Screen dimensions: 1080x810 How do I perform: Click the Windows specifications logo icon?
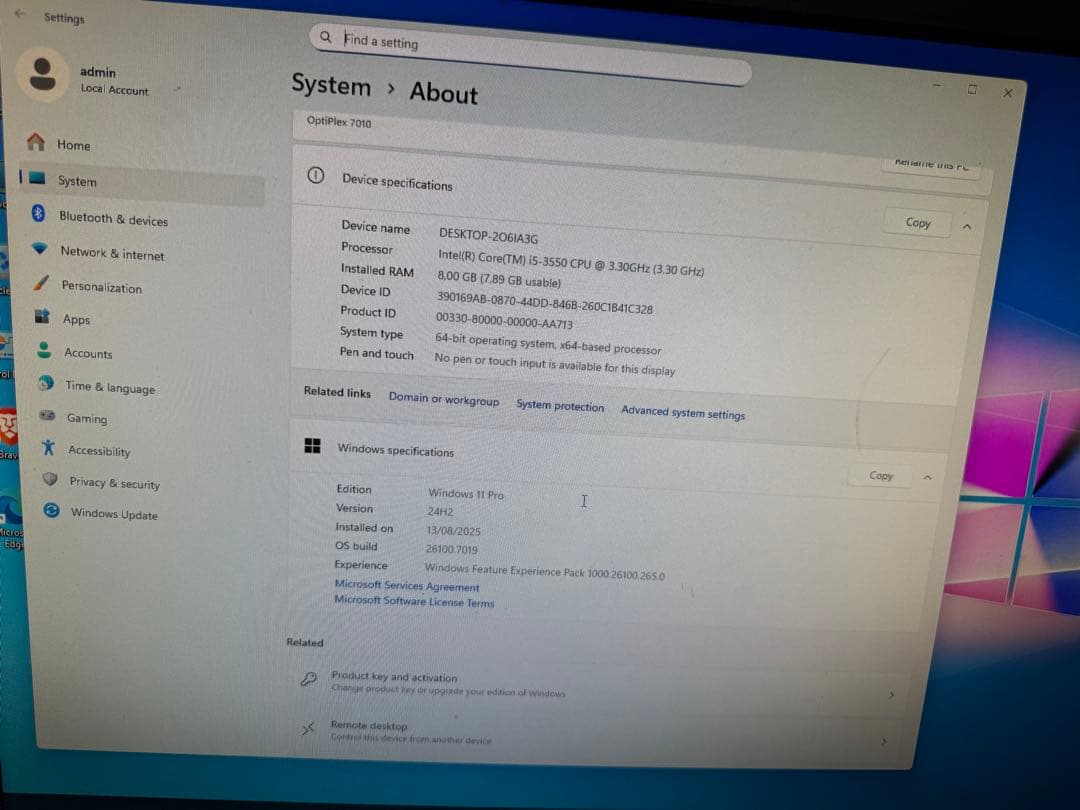click(x=312, y=446)
